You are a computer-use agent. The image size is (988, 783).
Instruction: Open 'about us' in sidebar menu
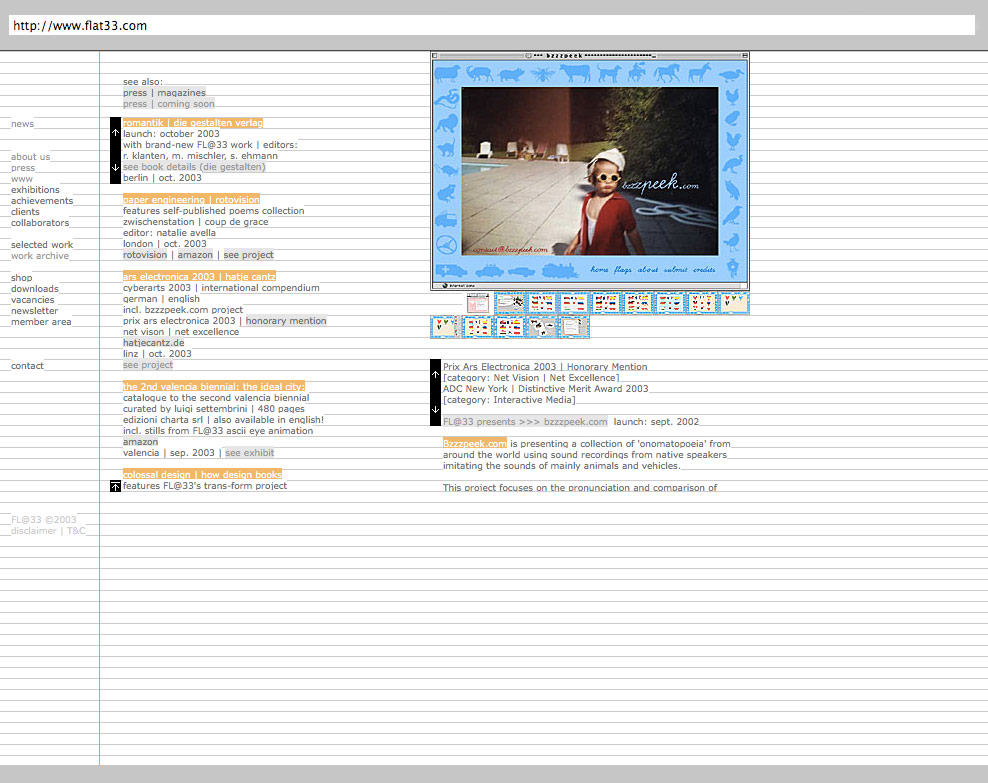click(30, 157)
